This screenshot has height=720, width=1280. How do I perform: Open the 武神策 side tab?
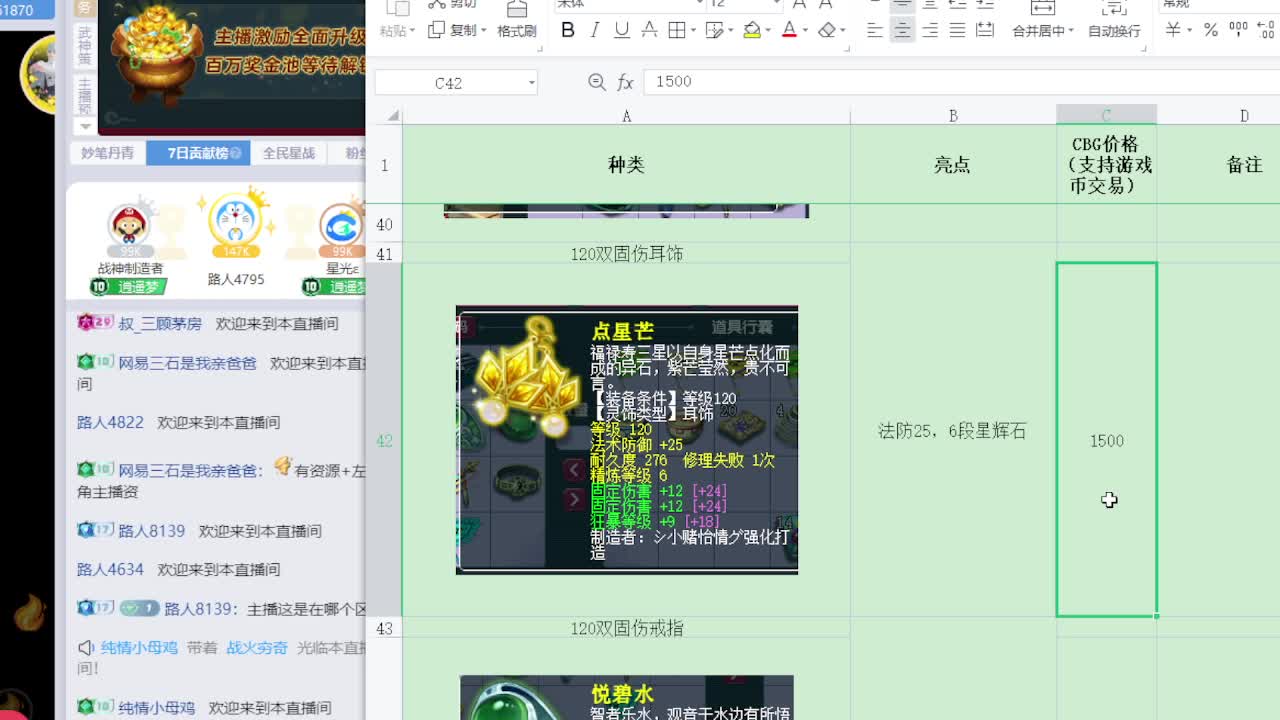point(85,46)
